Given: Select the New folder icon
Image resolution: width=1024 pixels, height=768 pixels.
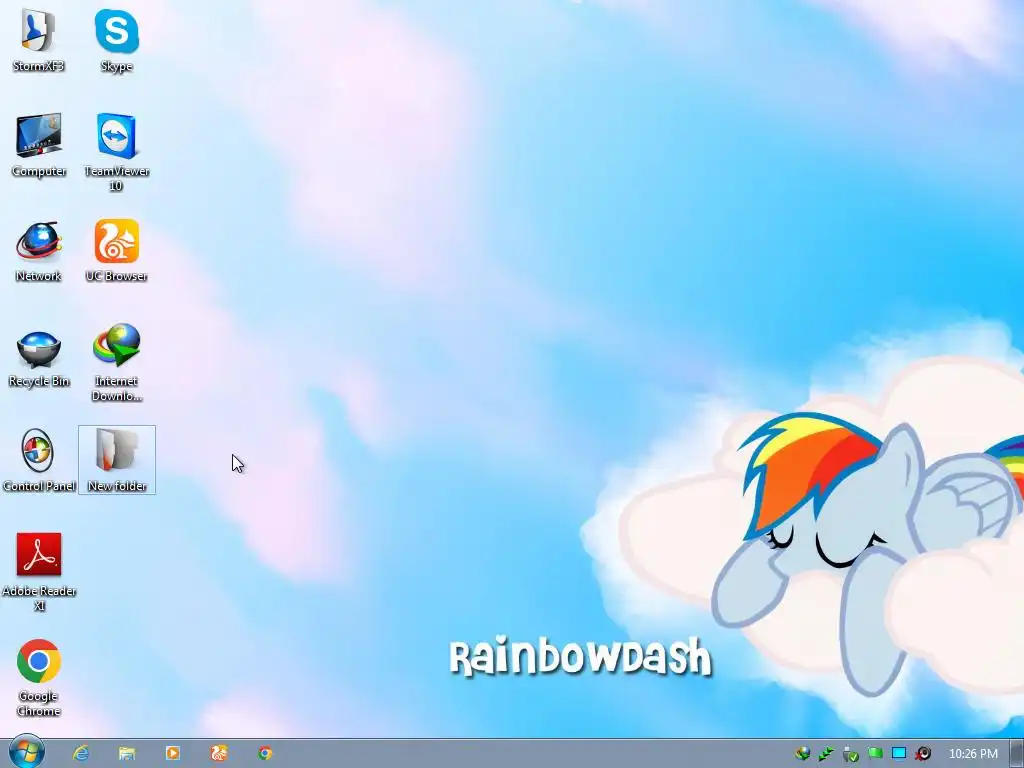Looking at the screenshot, I should [117, 460].
